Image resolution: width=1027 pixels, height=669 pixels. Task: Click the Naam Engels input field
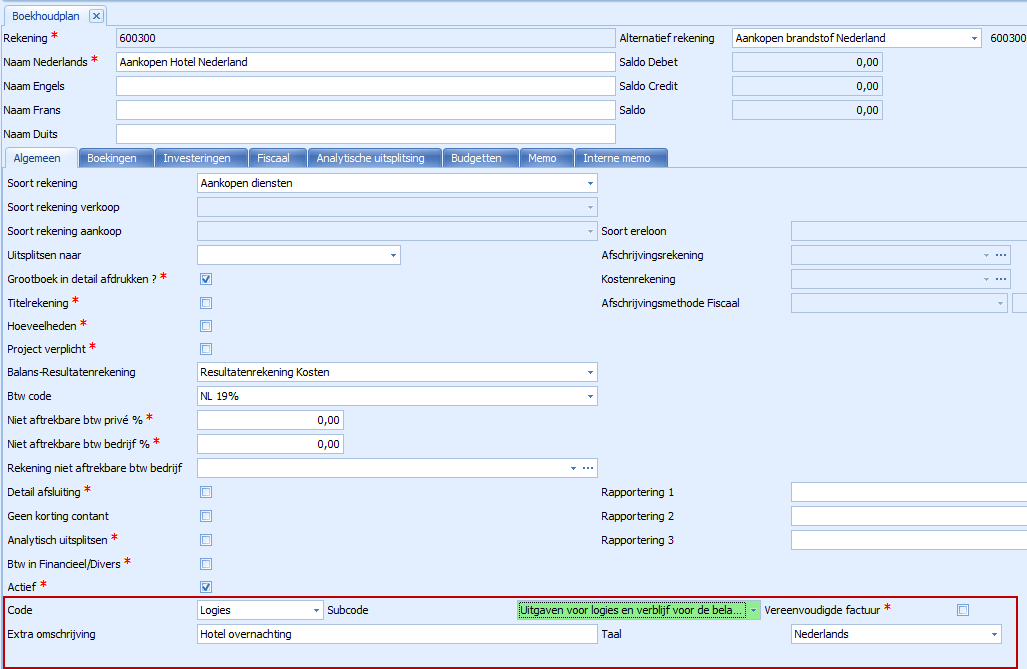click(x=365, y=86)
